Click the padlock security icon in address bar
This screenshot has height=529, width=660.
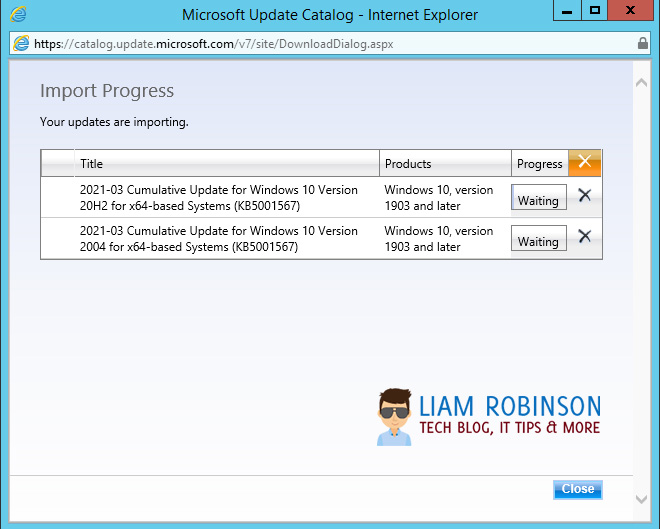click(643, 43)
